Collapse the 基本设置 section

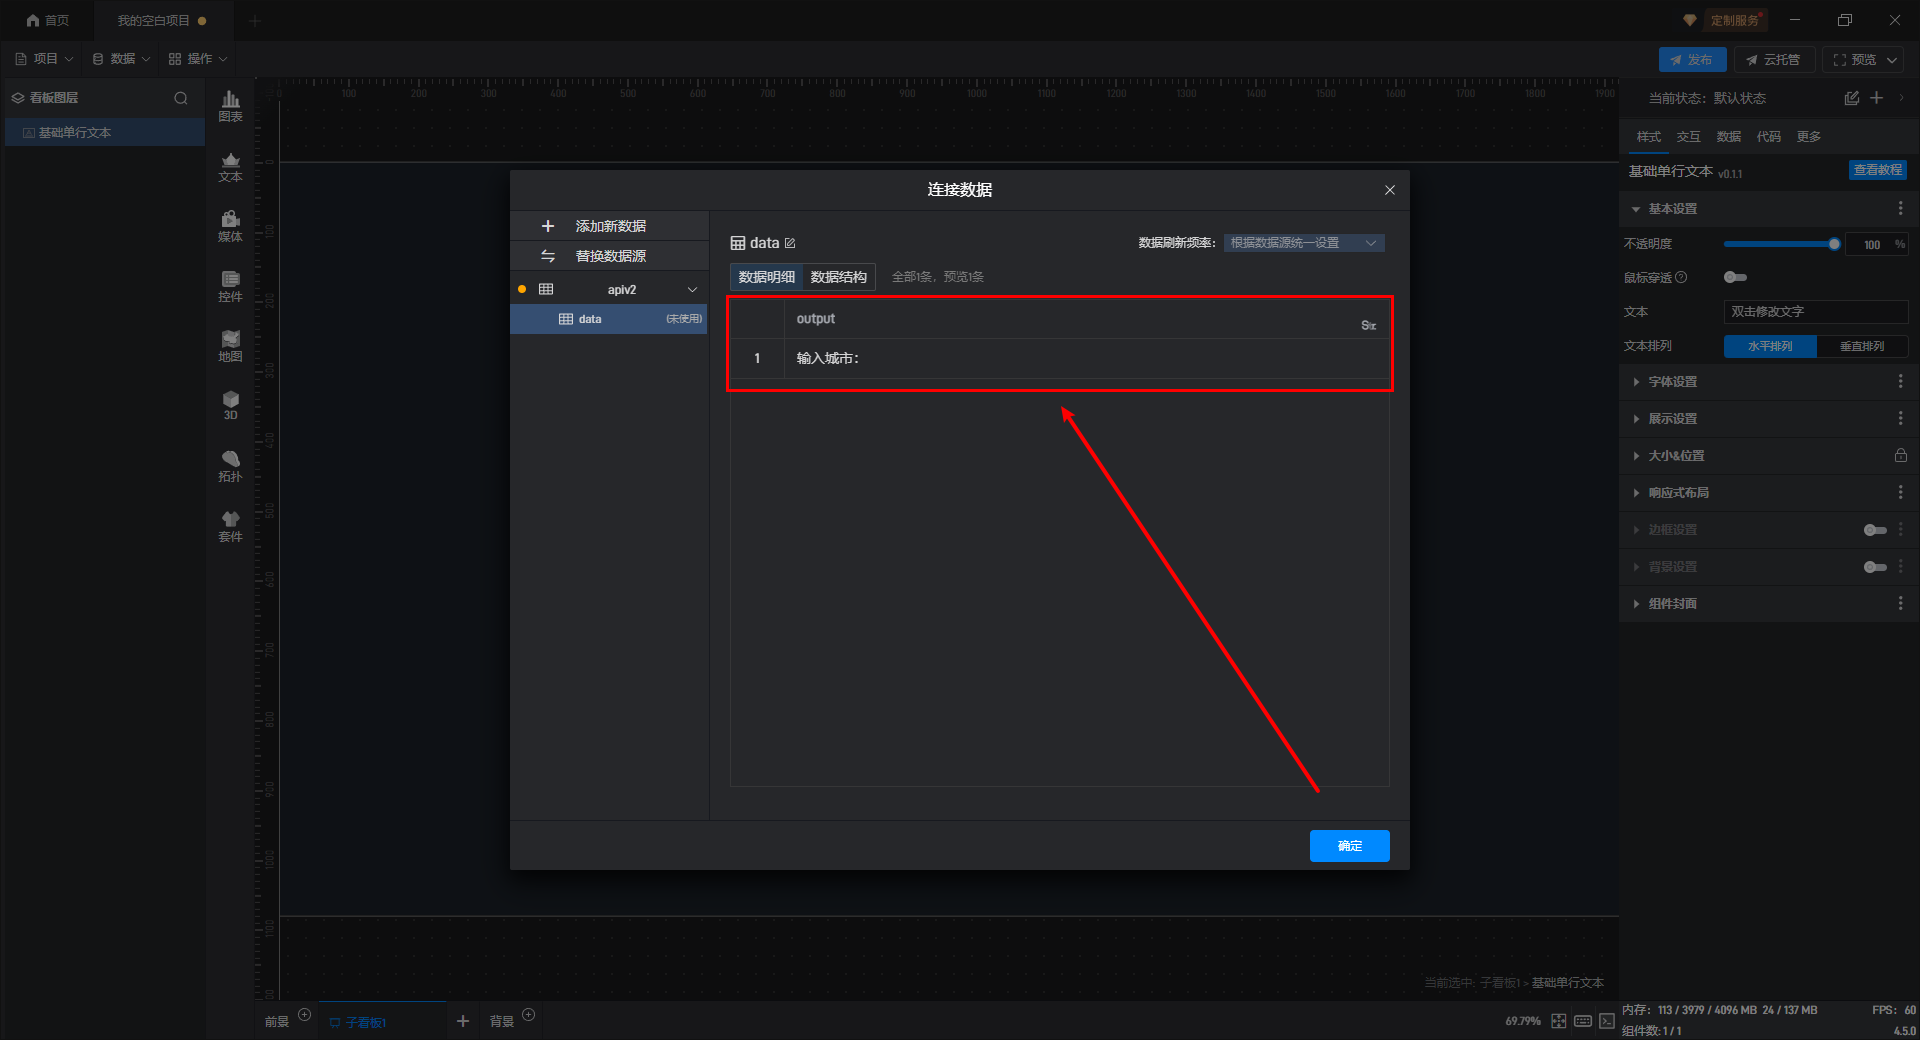(x=1636, y=209)
